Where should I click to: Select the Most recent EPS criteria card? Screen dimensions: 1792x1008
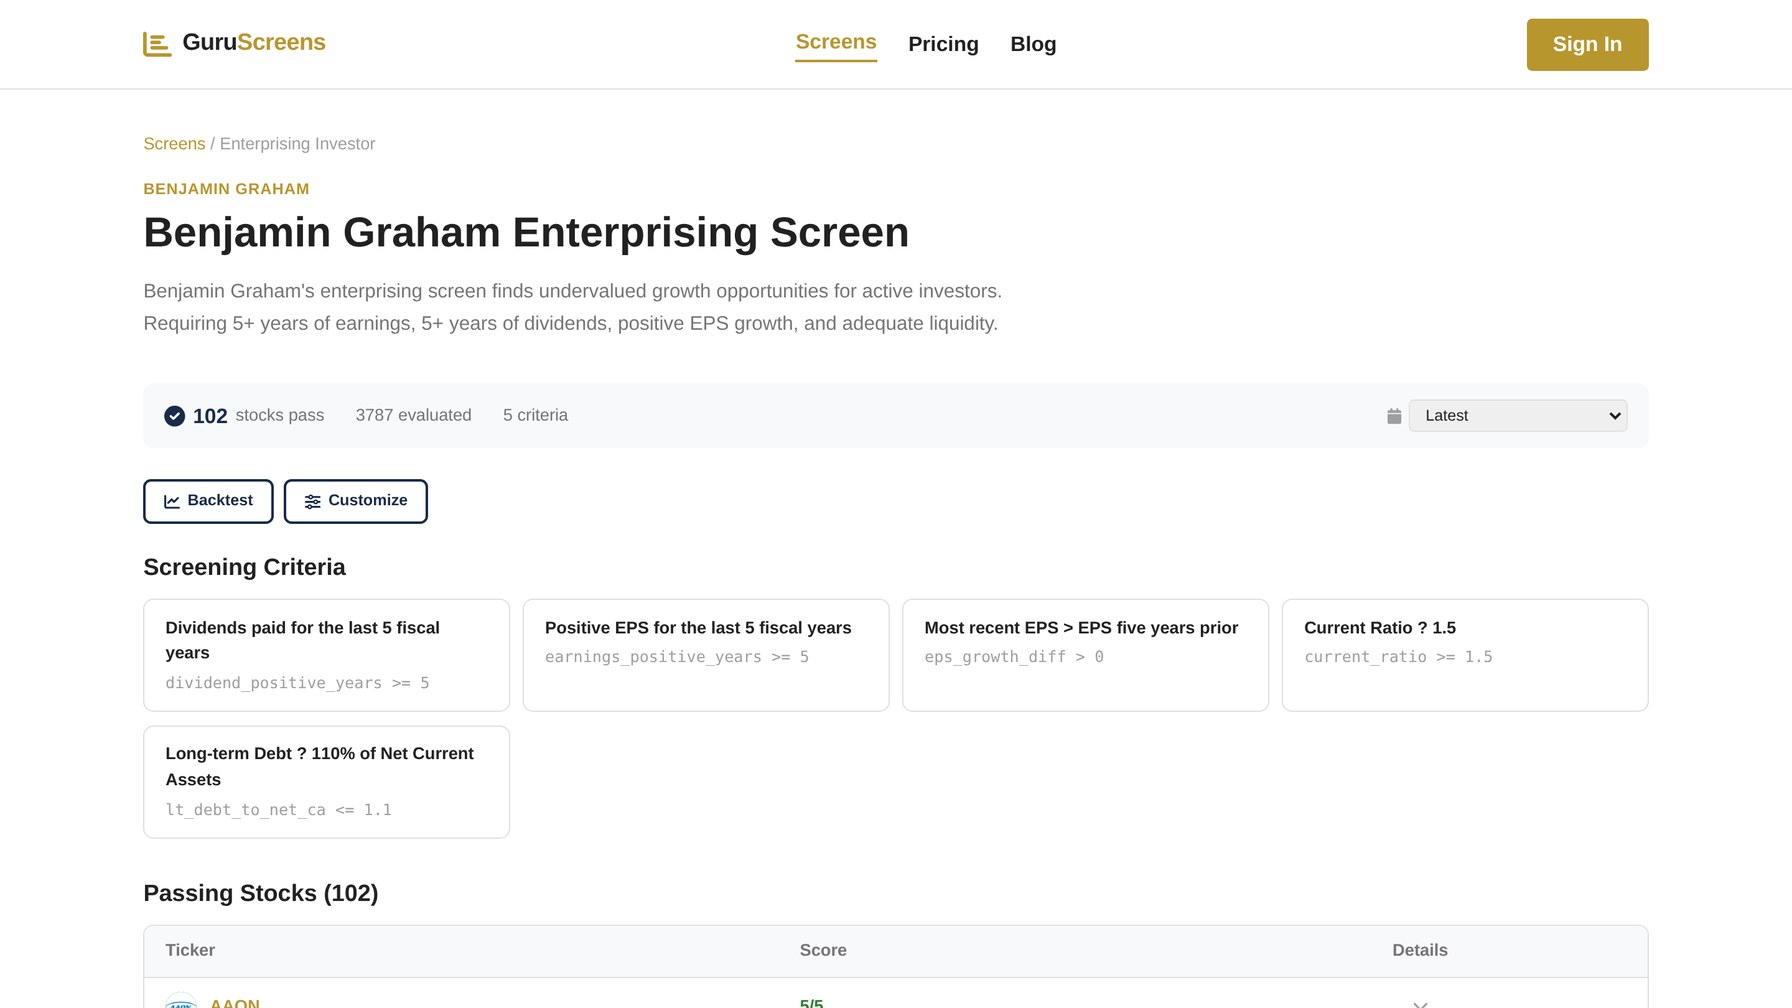[1085, 655]
